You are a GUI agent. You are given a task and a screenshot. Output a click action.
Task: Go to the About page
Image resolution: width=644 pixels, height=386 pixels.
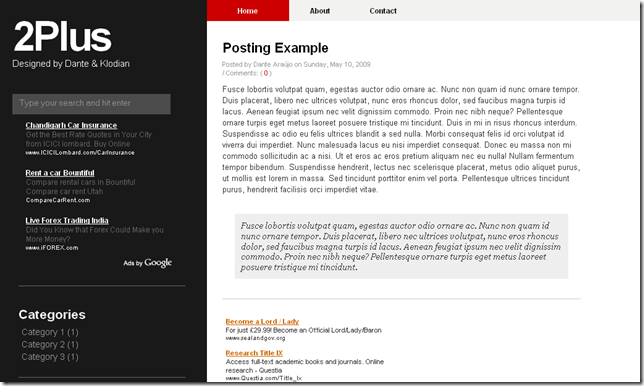click(320, 11)
